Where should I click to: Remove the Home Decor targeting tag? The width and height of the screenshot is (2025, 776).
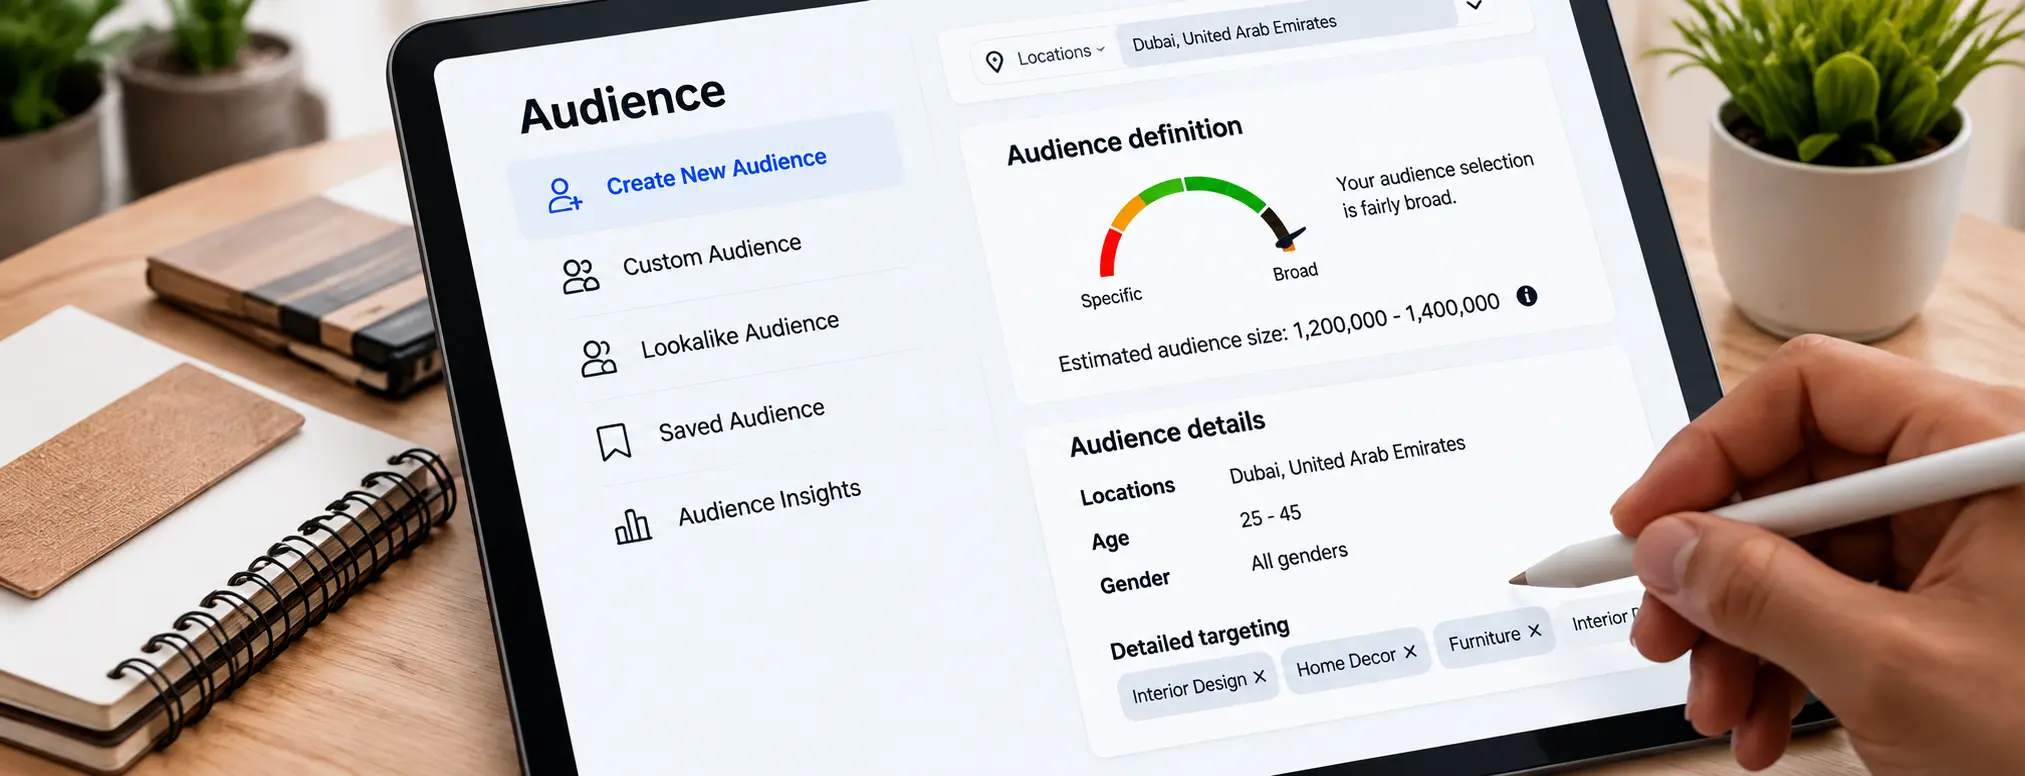point(1410,652)
